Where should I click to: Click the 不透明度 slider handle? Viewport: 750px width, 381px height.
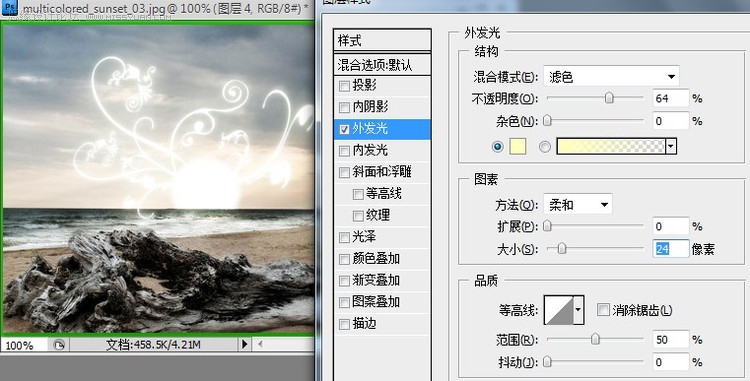click(x=609, y=98)
